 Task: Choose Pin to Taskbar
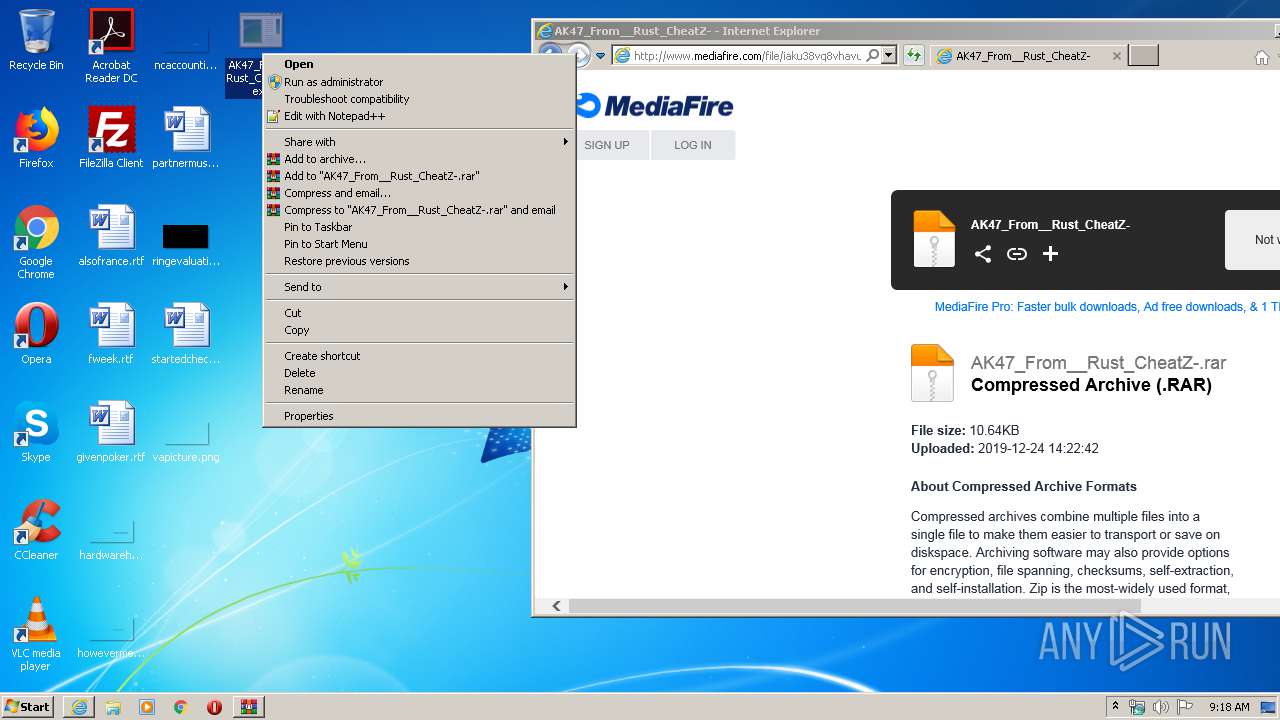[x=419, y=227]
